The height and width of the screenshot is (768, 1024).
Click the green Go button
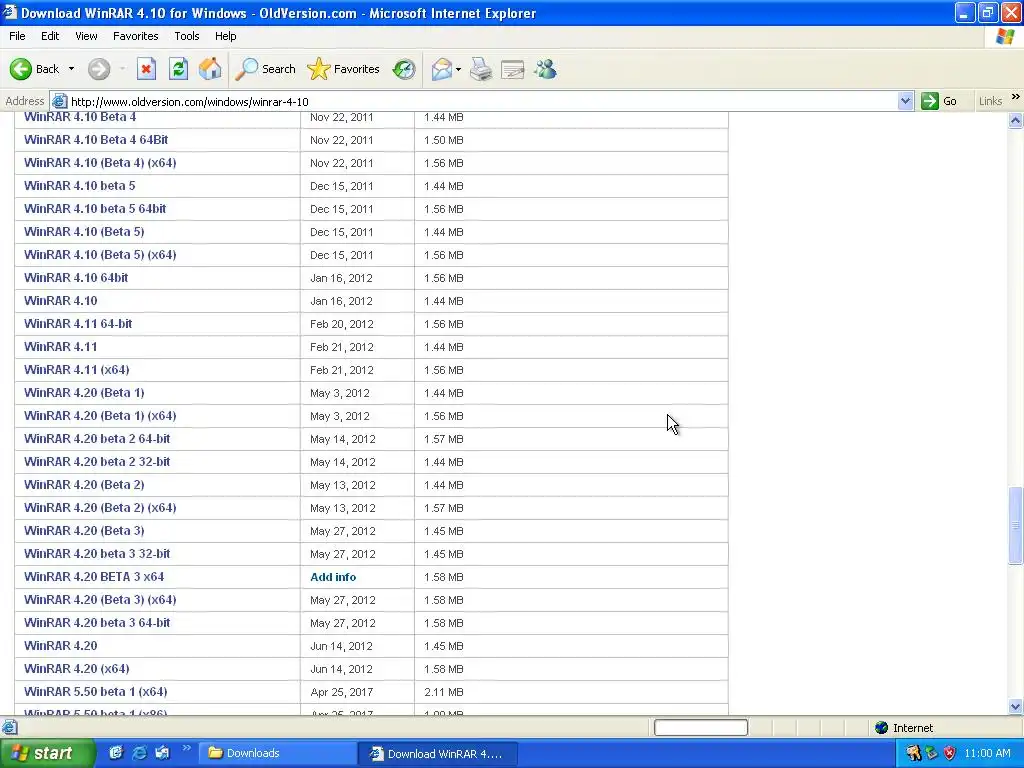pos(939,101)
